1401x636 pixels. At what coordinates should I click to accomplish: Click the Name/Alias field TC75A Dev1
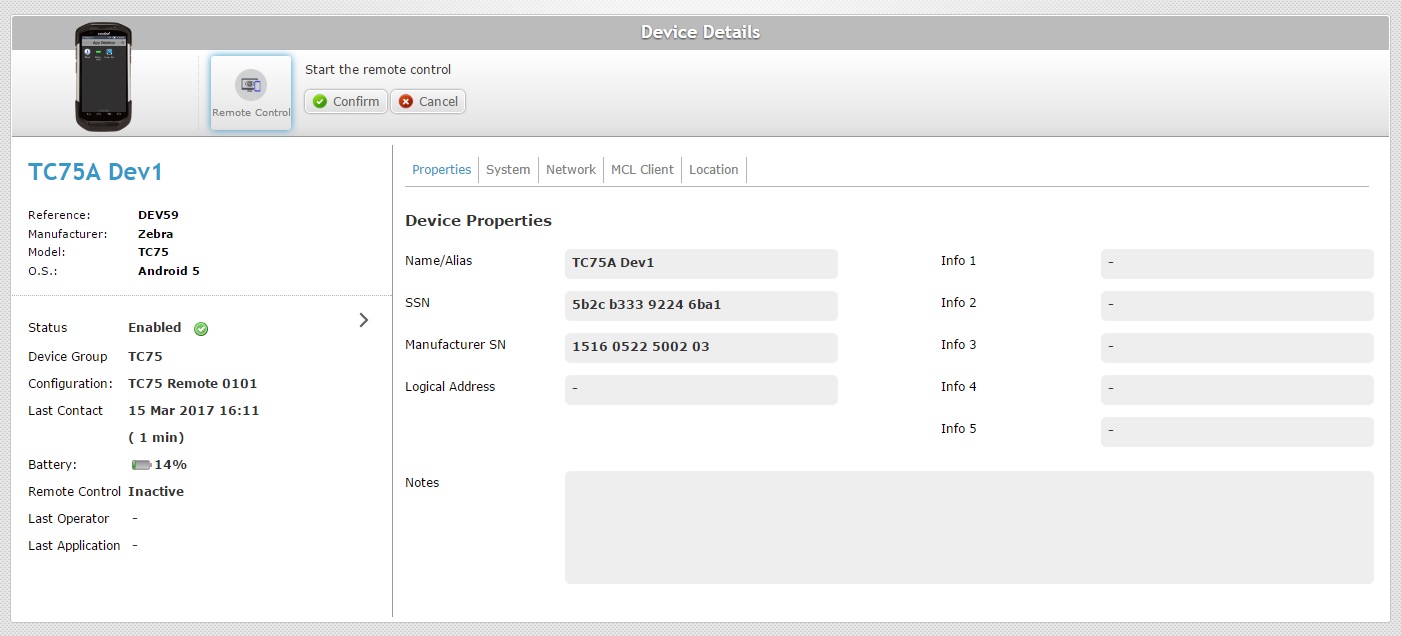coord(701,263)
